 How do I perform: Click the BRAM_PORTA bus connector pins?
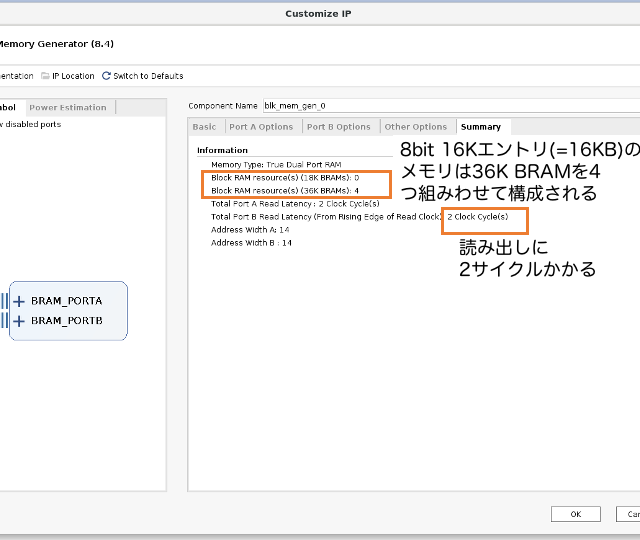pos(5,301)
